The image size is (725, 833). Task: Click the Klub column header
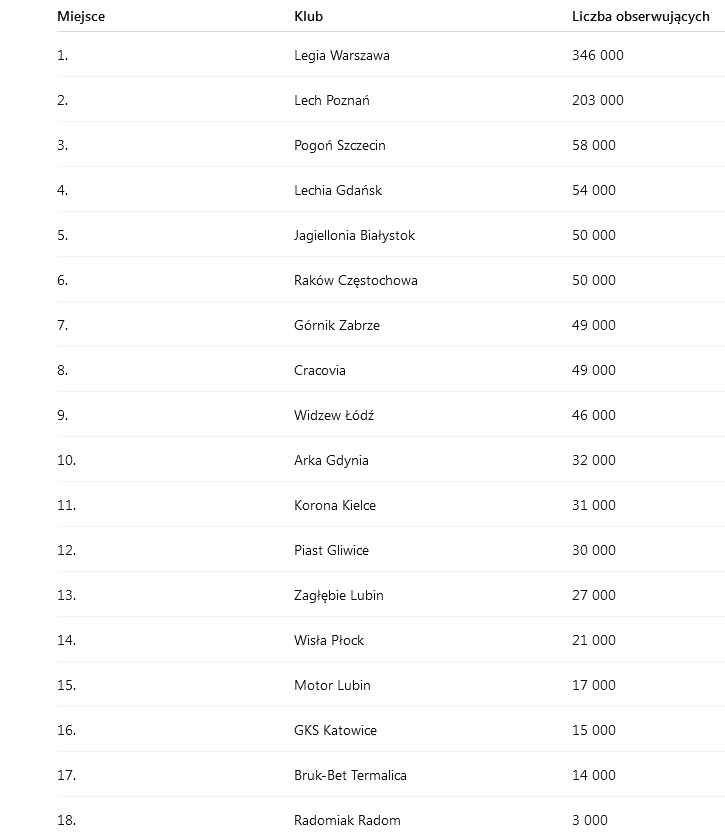[x=308, y=17]
